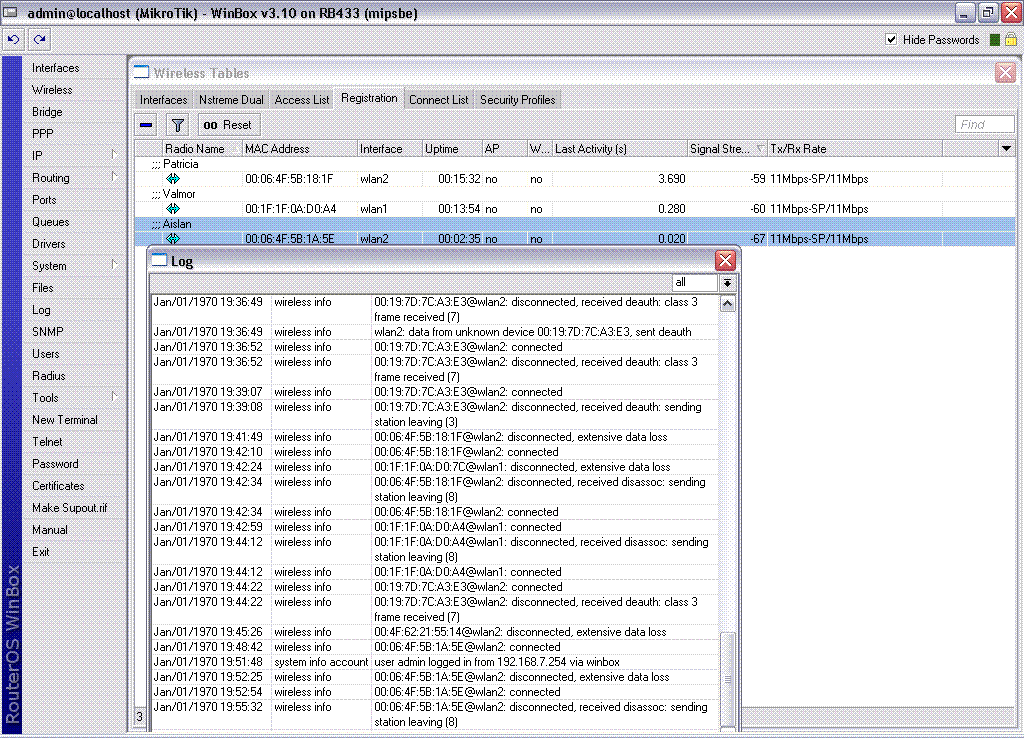Click the Reset counters button
Image resolution: width=1024 pixels, height=738 pixels.
(228, 125)
